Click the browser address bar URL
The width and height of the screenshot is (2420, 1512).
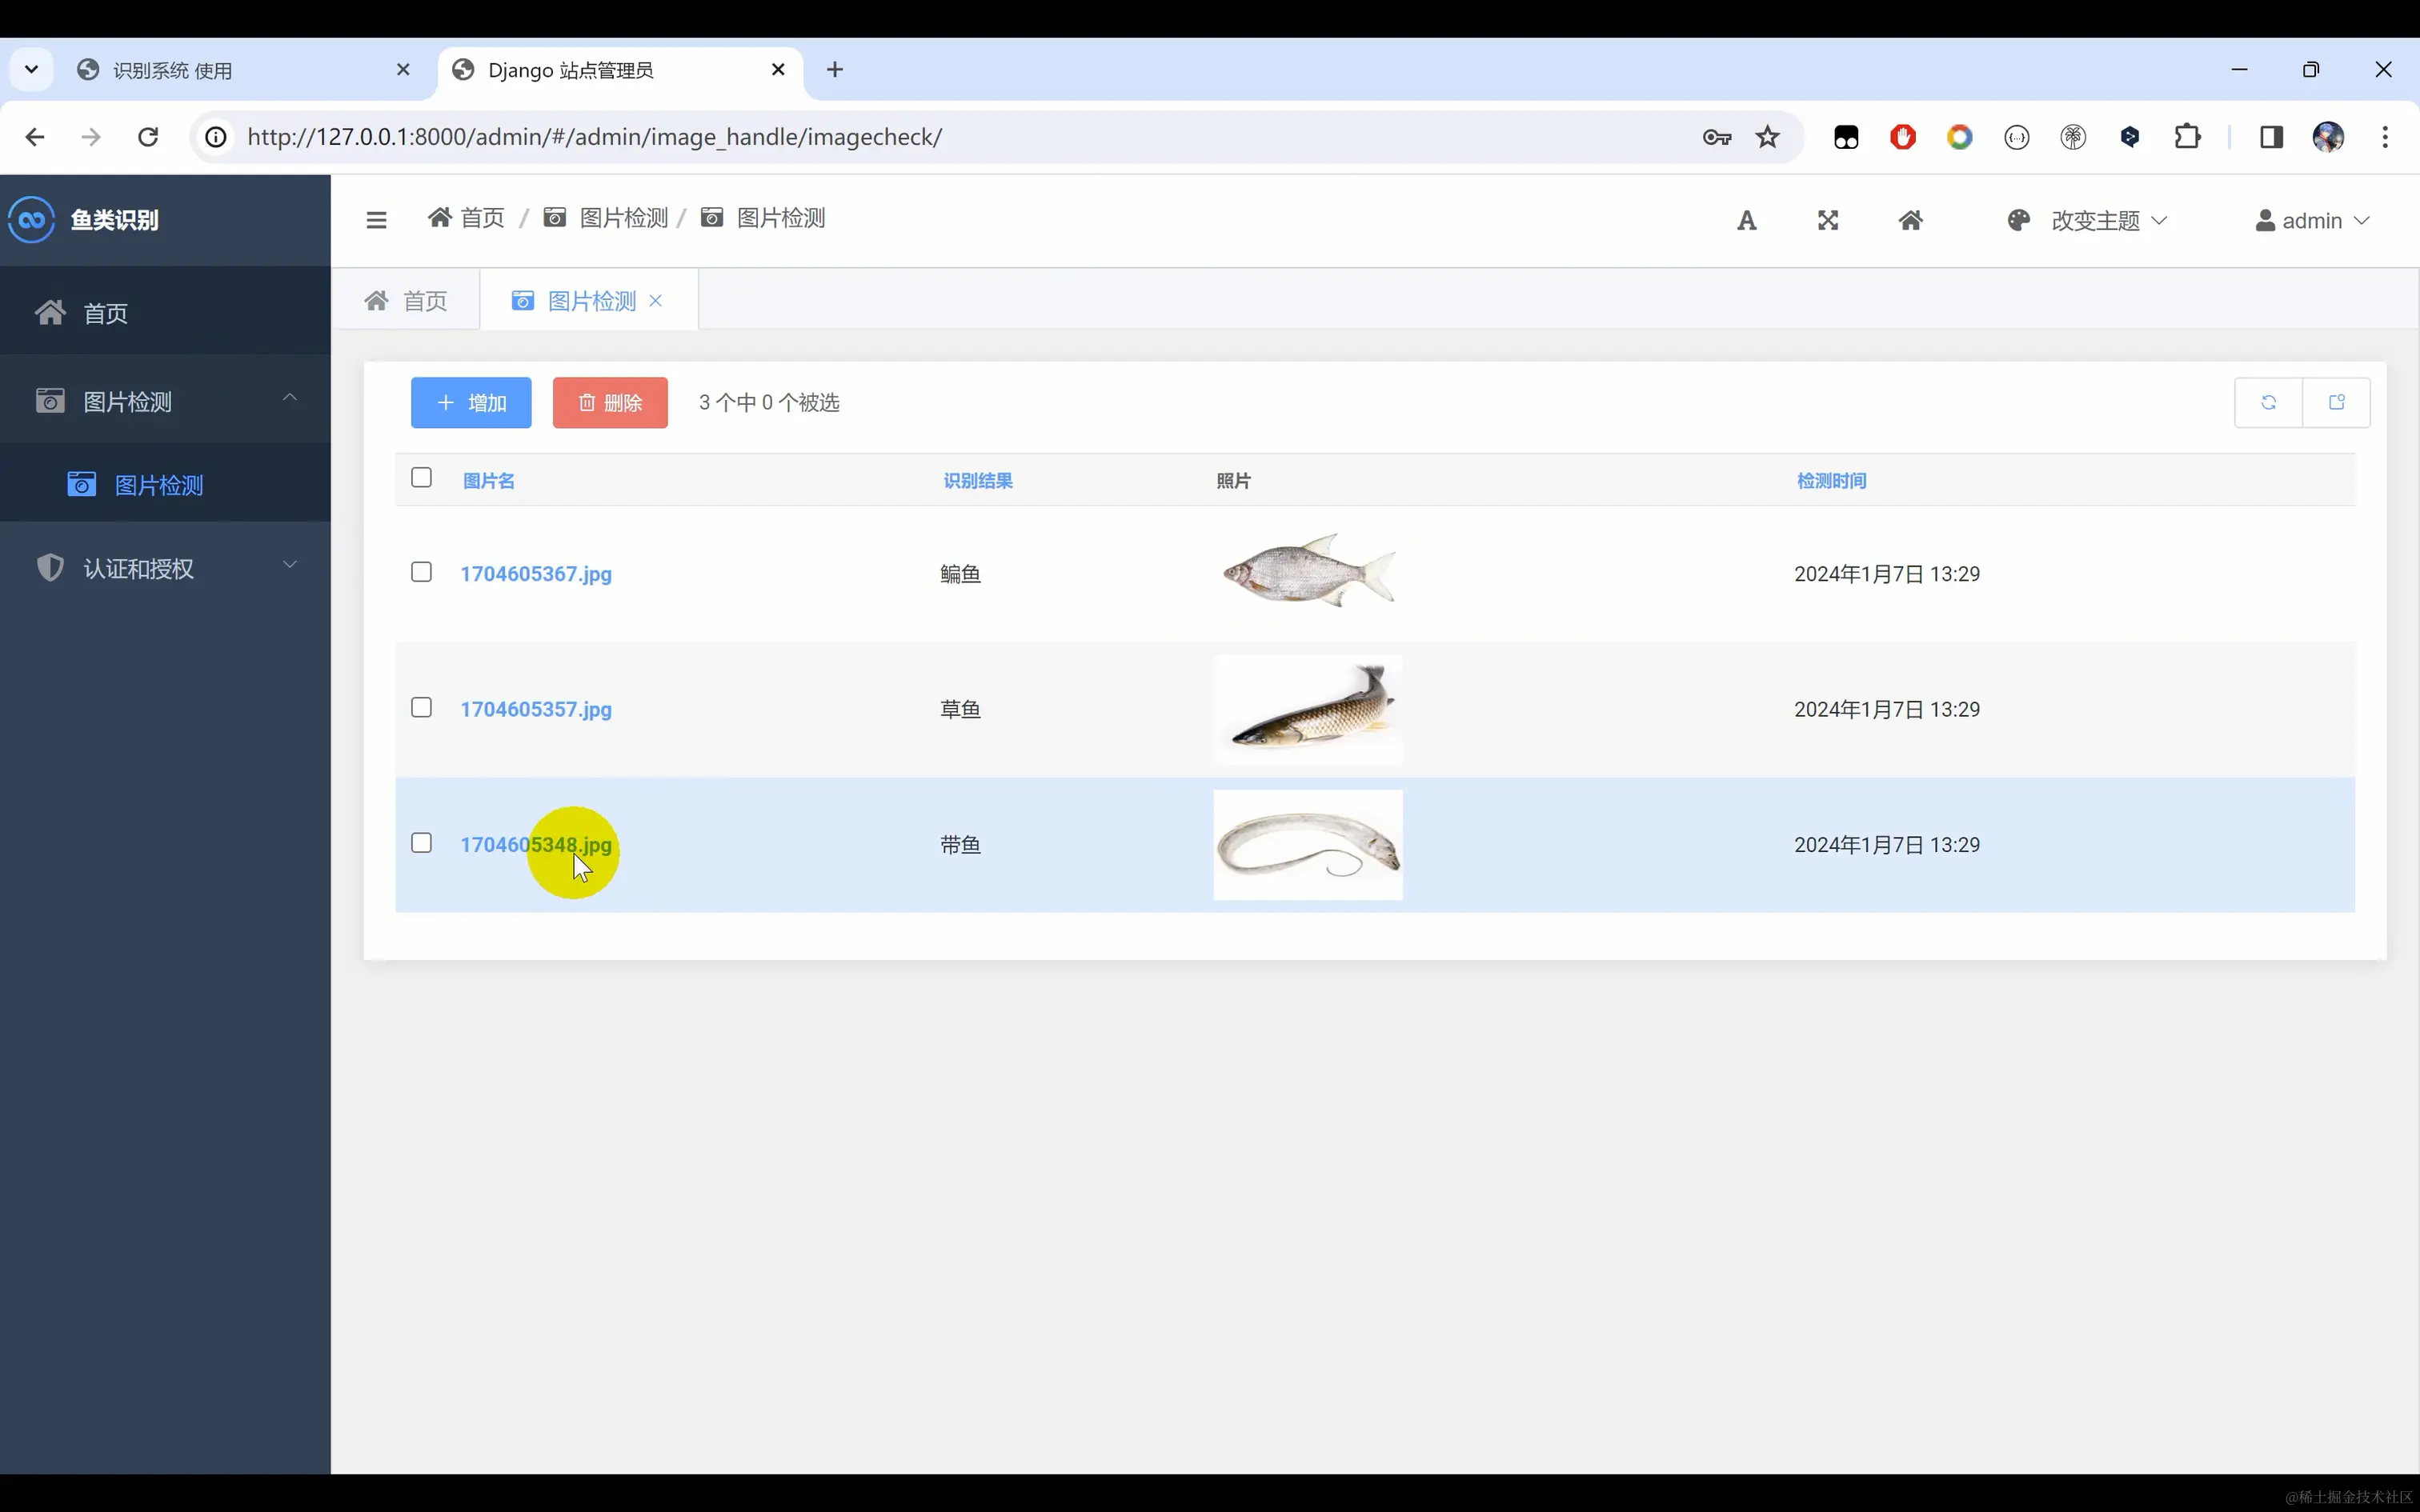point(595,137)
